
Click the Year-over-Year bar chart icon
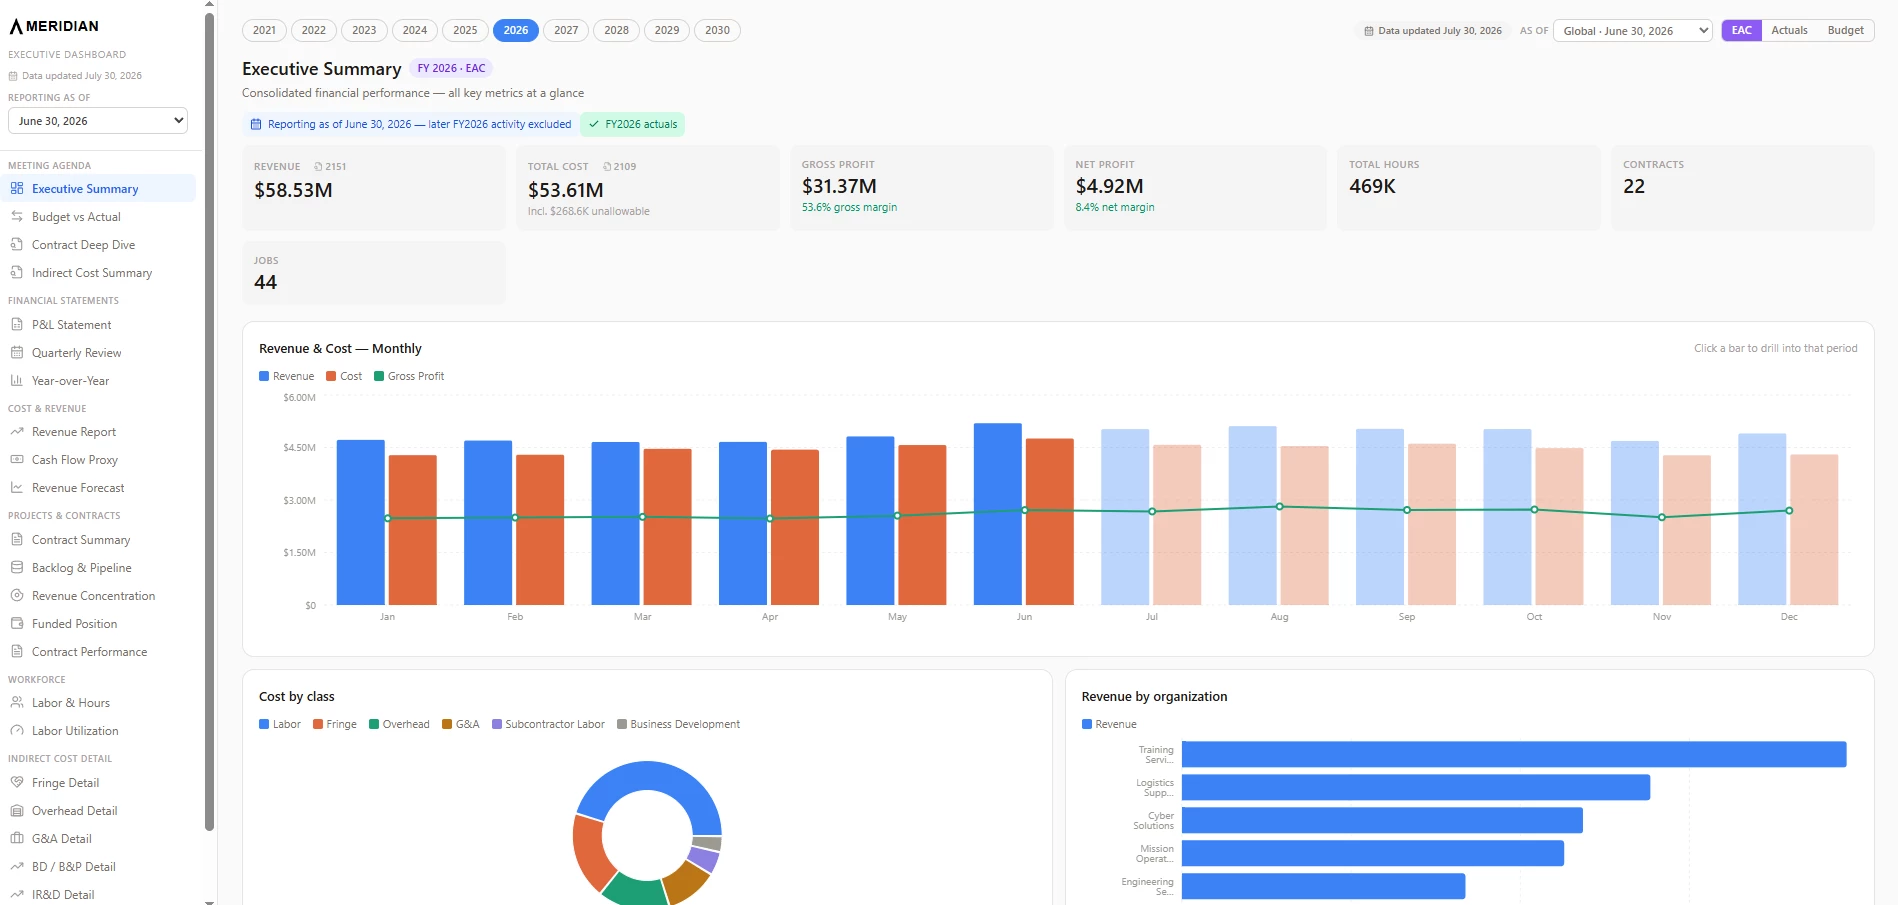[16, 380]
